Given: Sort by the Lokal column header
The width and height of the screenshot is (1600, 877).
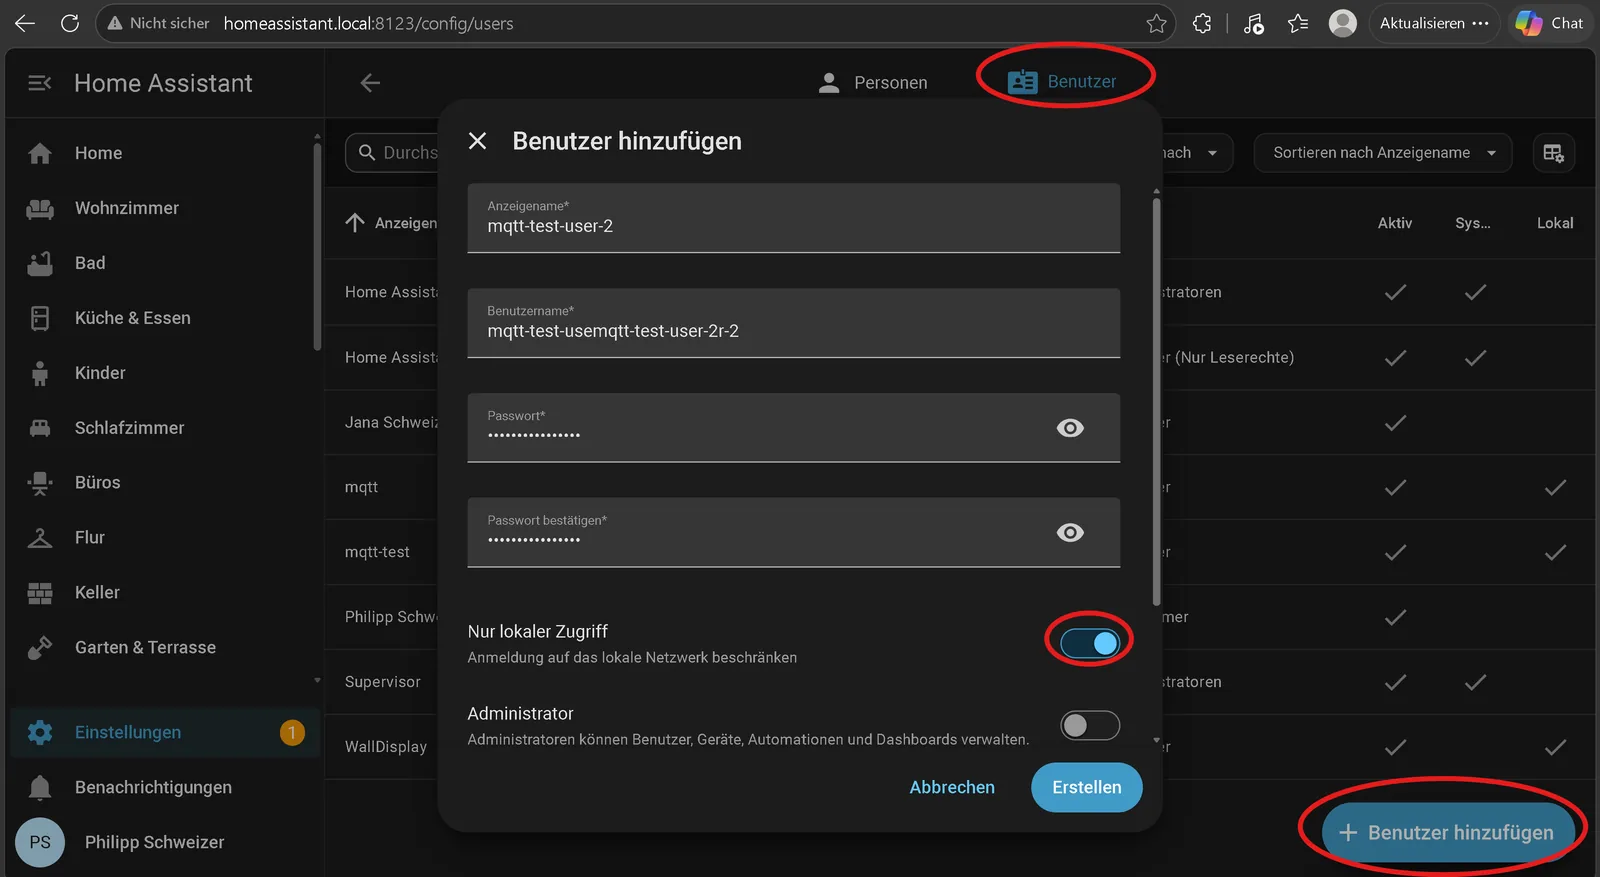Looking at the screenshot, I should point(1555,223).
